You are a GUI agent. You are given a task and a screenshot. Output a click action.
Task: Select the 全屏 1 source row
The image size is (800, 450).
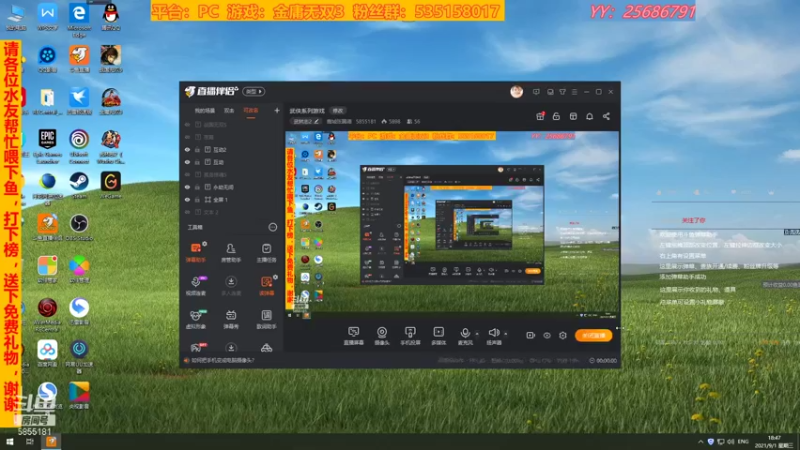point(232,199)
